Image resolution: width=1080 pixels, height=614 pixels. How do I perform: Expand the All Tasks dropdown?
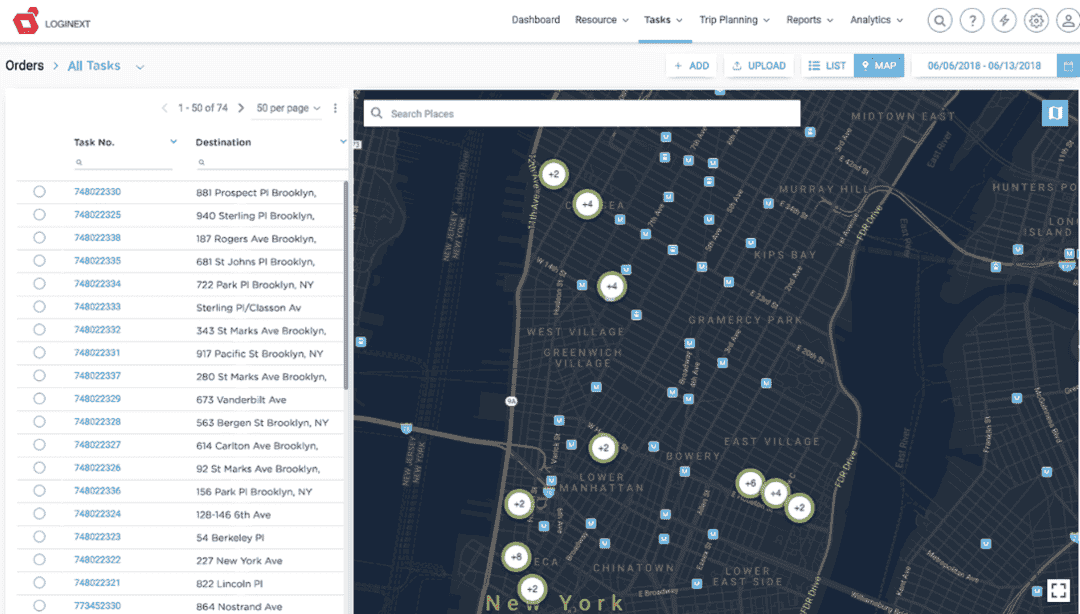click(139, 66)
